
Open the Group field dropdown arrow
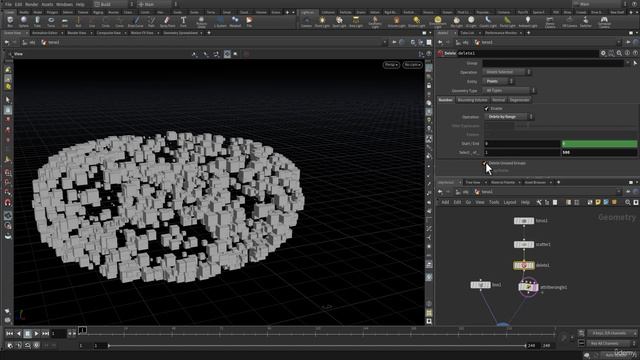[628, 63]
